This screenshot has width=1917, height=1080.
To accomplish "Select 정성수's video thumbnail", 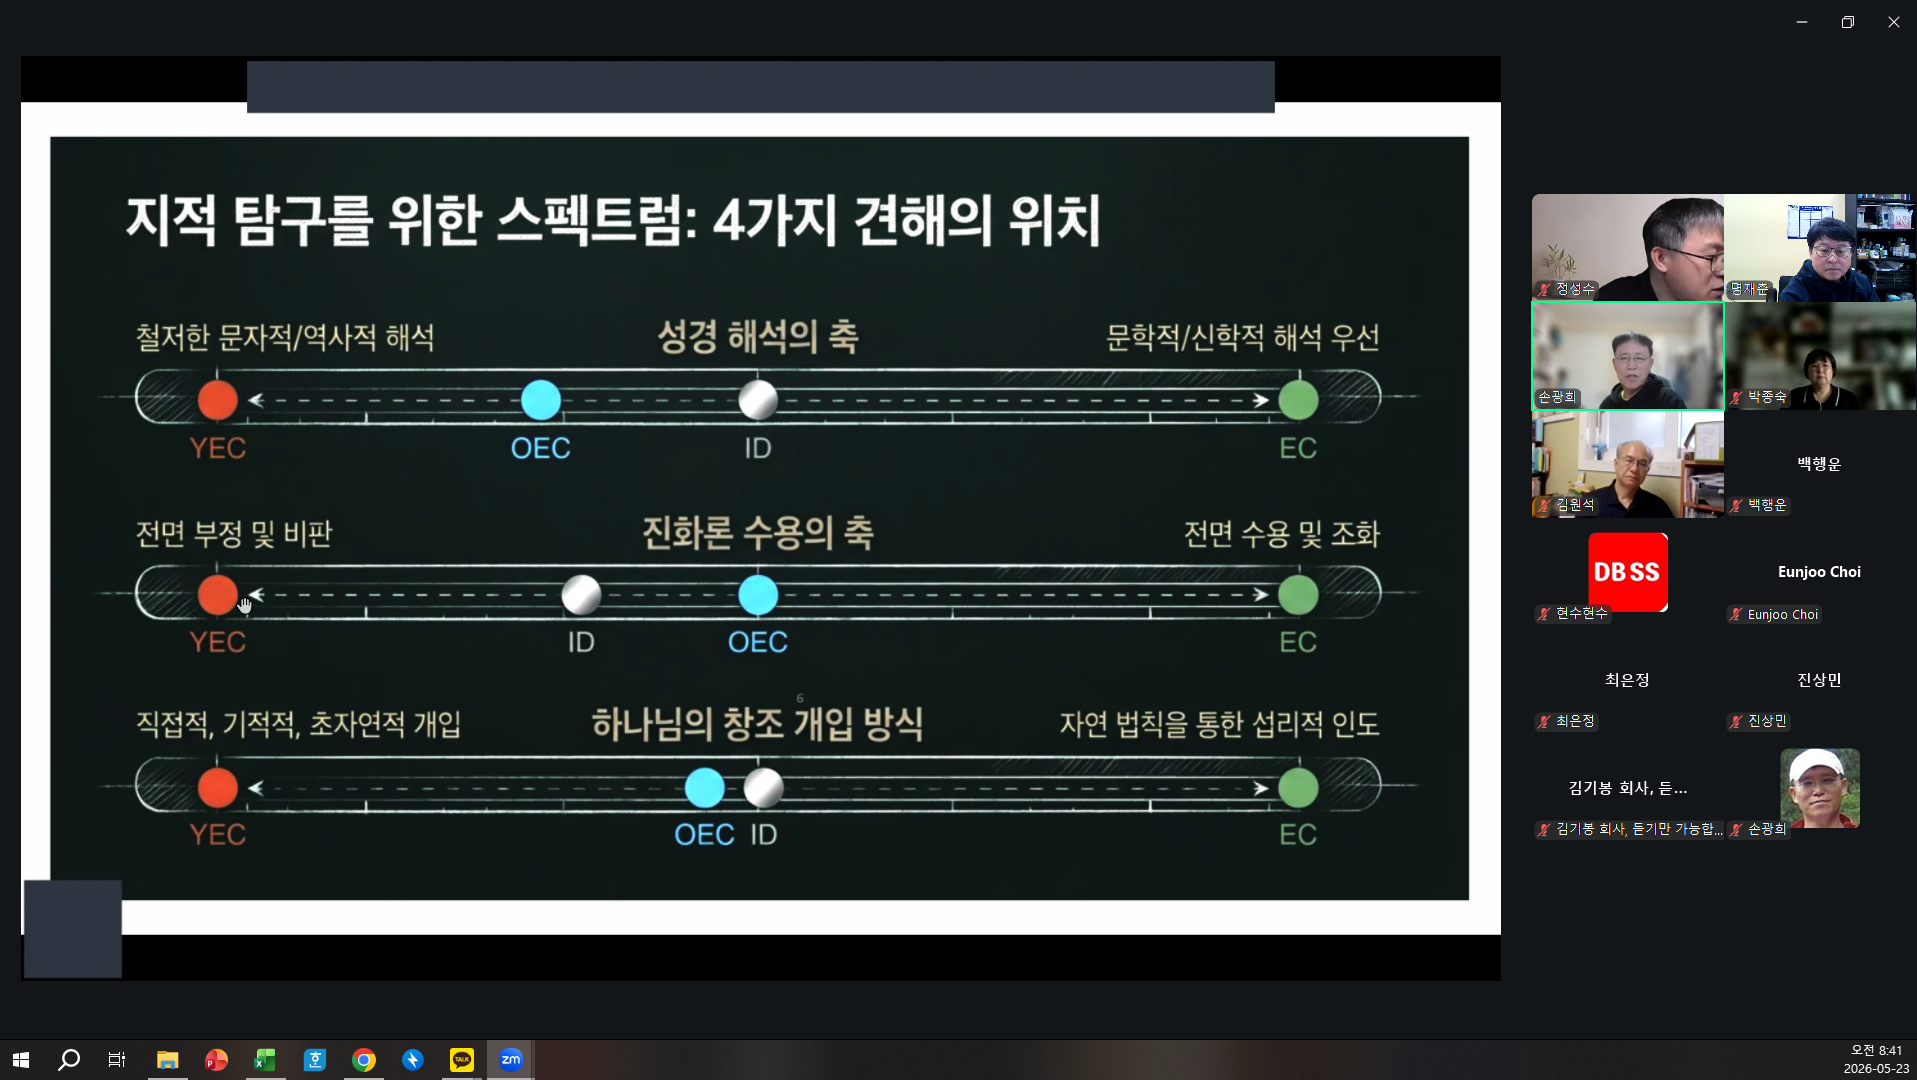I will click(x=1627, y=247).
